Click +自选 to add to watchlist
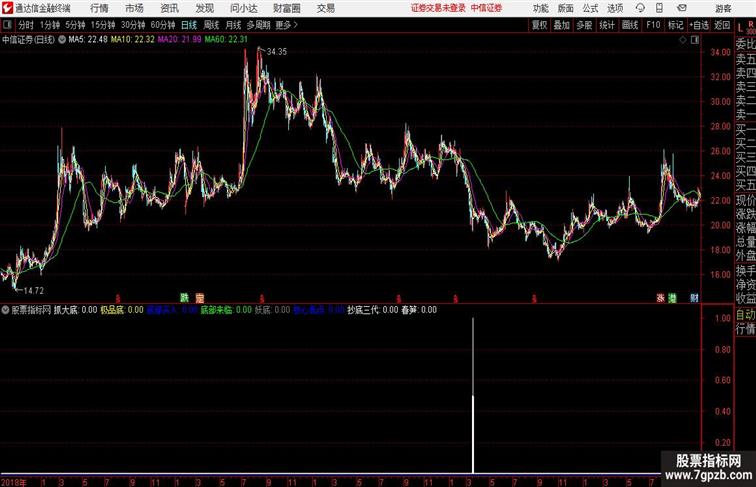756x487 pixels. click(x=699, y=25)
